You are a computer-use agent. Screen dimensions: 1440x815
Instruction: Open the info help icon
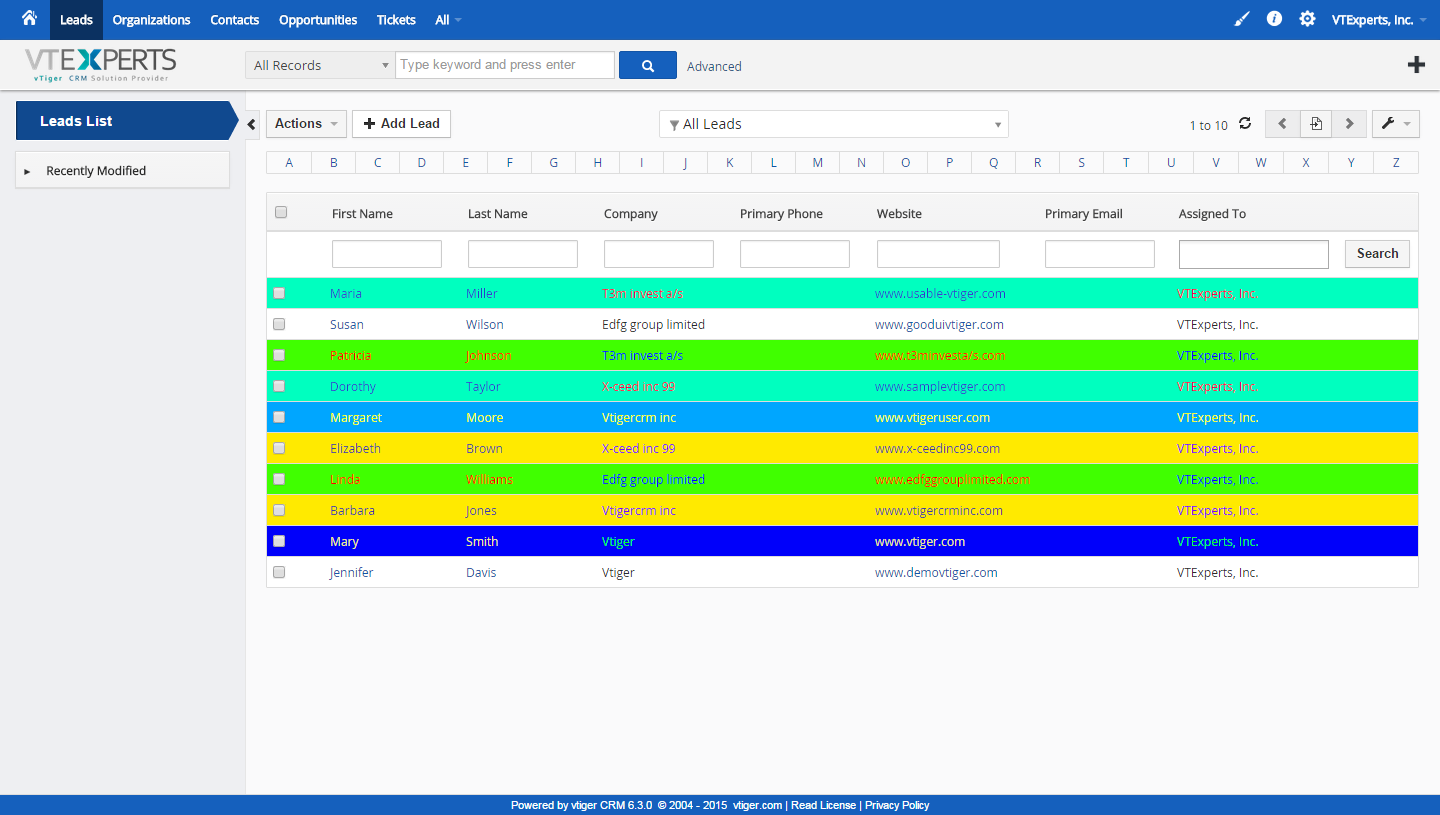tap(1274, 19)
